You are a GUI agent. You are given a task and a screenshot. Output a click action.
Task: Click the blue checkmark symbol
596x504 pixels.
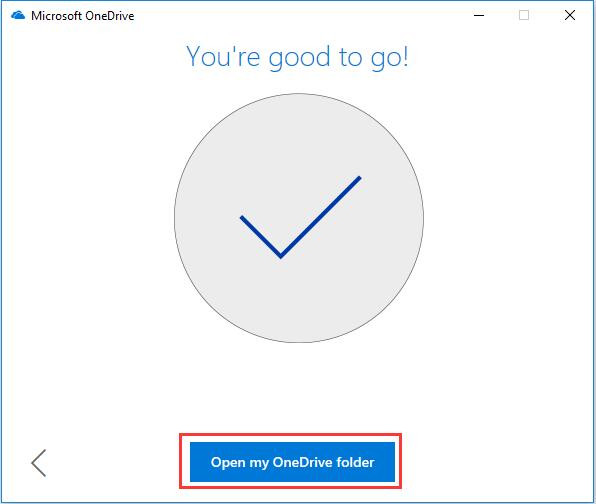[x=300, y=217]
